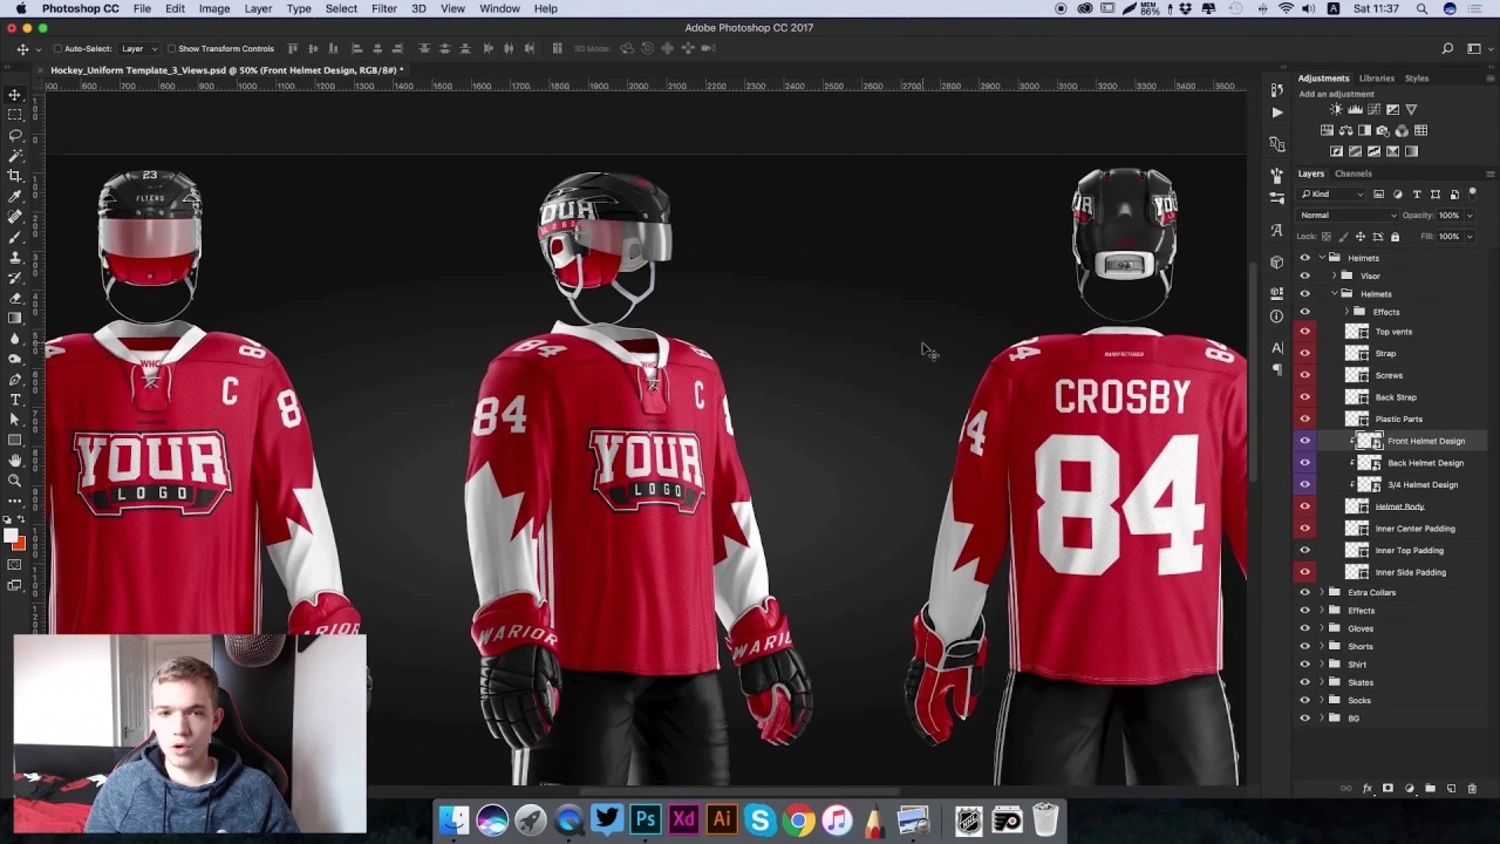This screenshot has height=844, width=1500.
Task: Delete layer with trash icon
Action: tap(1472, 788)
